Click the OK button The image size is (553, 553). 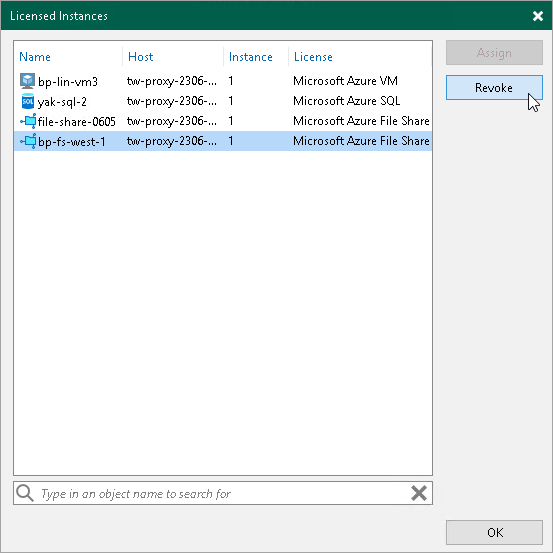494,532
